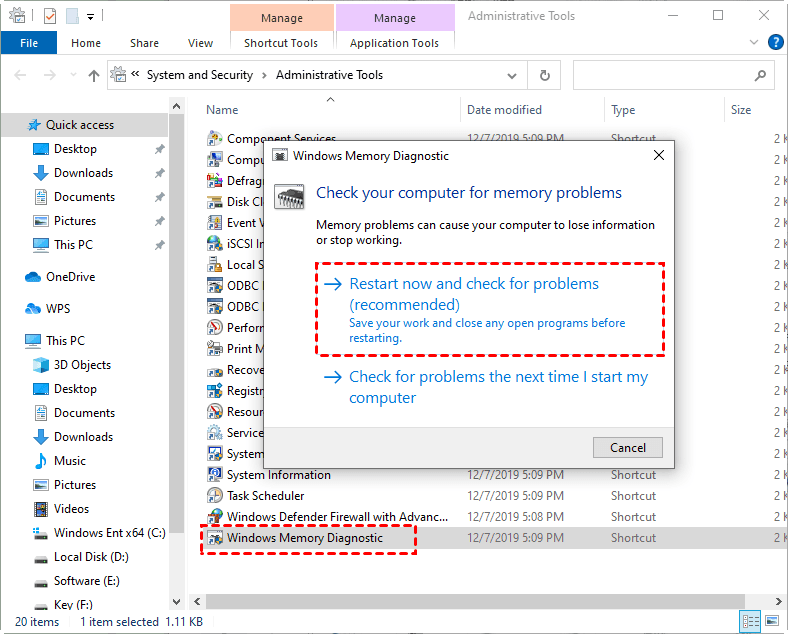Image resolution: width=788 pixels, height=634 pixels.
Task: Click the Performance Monitor icon
Action: click(x=215, y=328)
